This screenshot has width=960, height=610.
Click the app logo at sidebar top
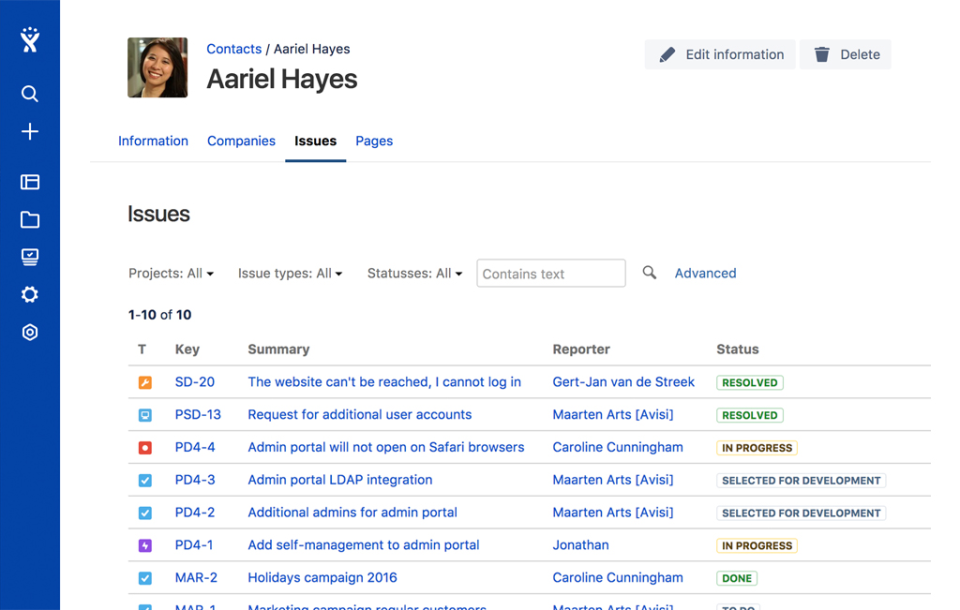click(30, 40)
